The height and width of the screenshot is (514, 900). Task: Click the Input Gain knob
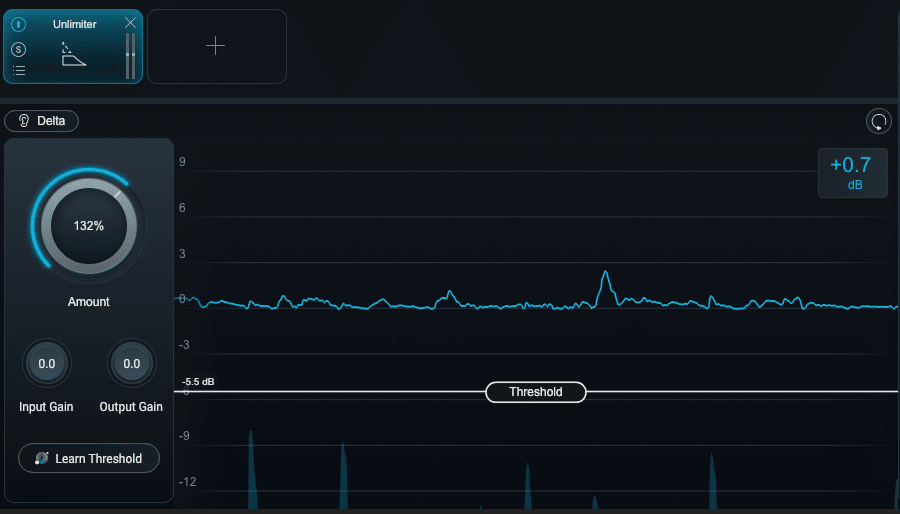tap(47, 364)
